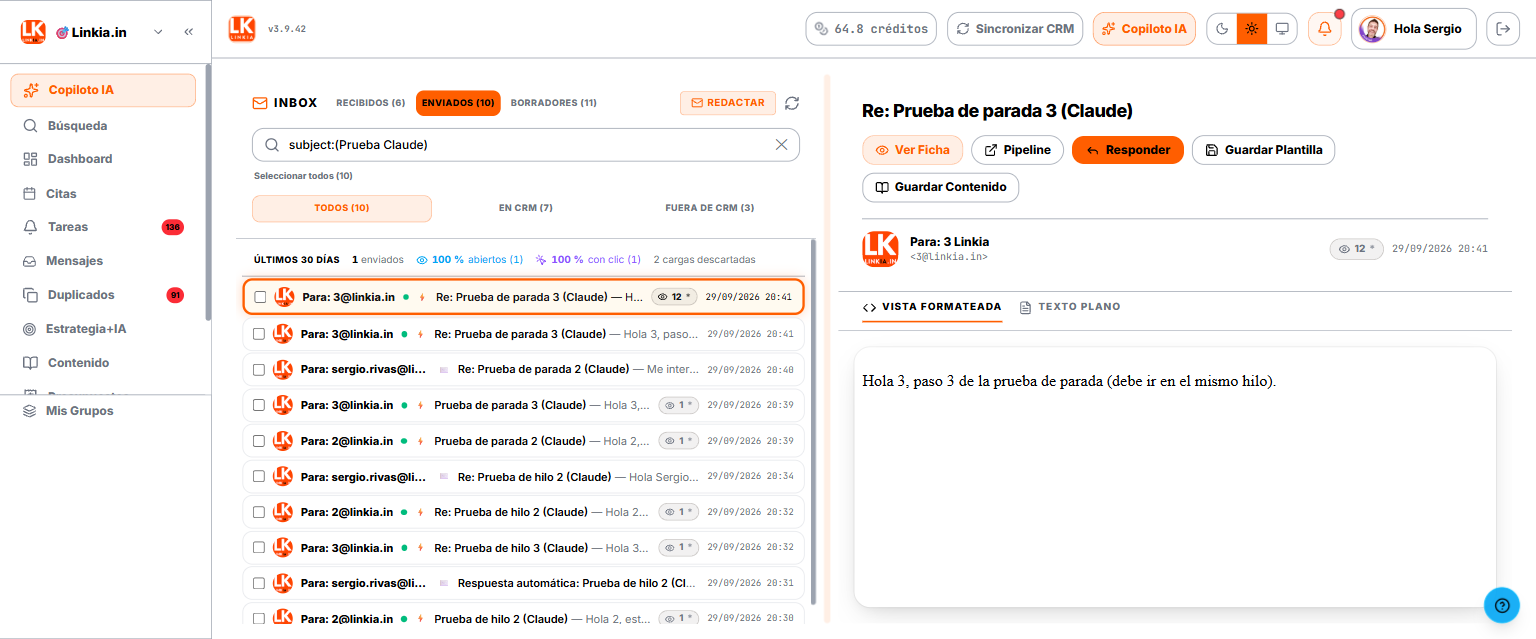This screenshot has height=639, width=1536.
Task: Click the 64.8 créditos indicator
Action: pos(871,29)
